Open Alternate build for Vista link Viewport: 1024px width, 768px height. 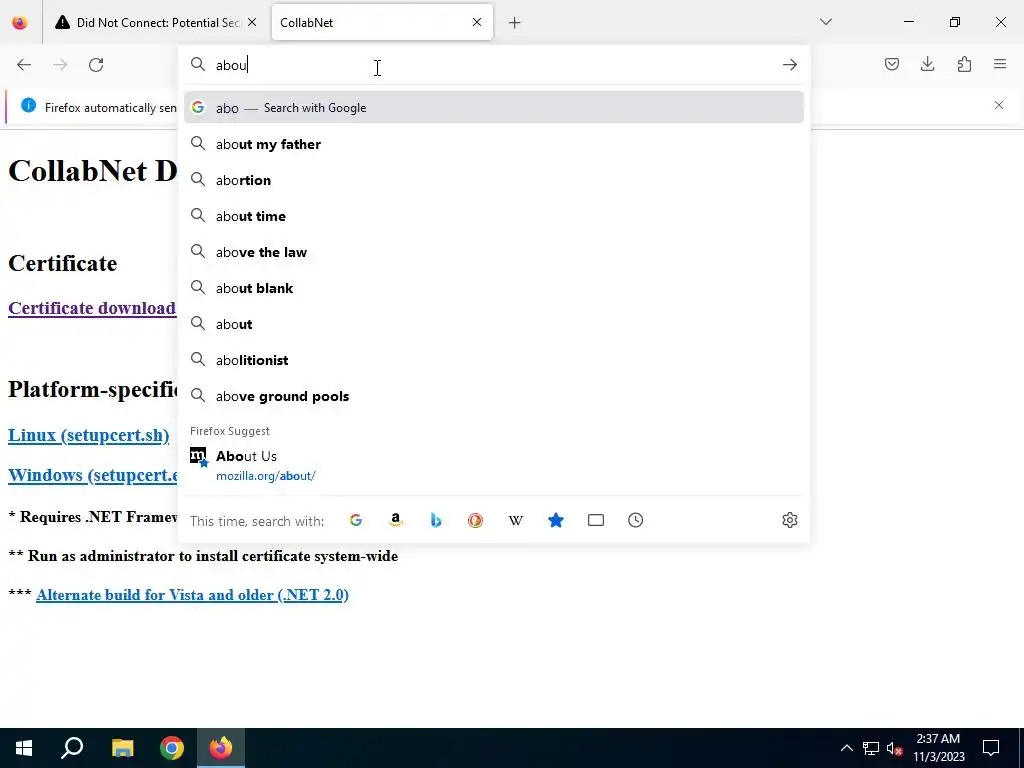coord(192,595)
